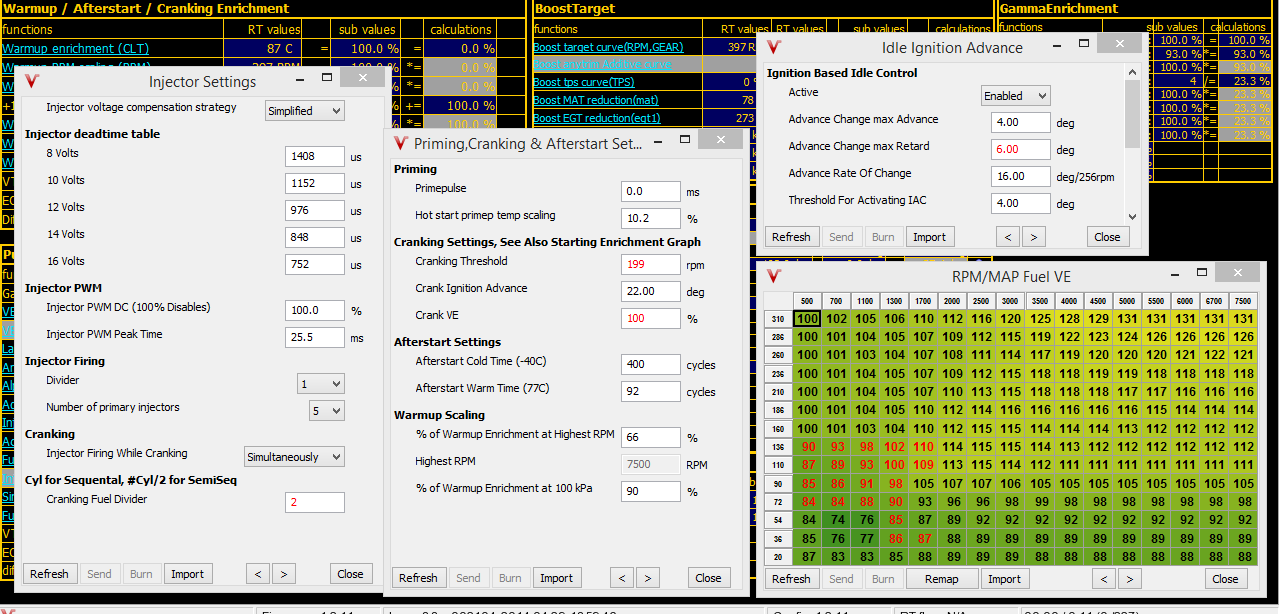Click Import button in Idle Ignition Advance dialog
Screen dimensions: 1279x614
929,237
